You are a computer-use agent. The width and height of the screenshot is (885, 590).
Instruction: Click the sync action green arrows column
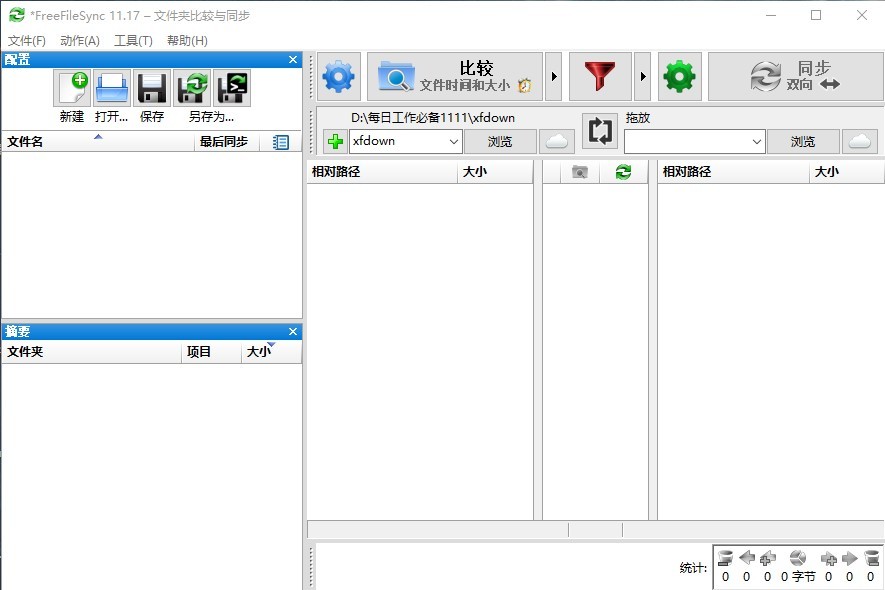[x=623, y=172]
